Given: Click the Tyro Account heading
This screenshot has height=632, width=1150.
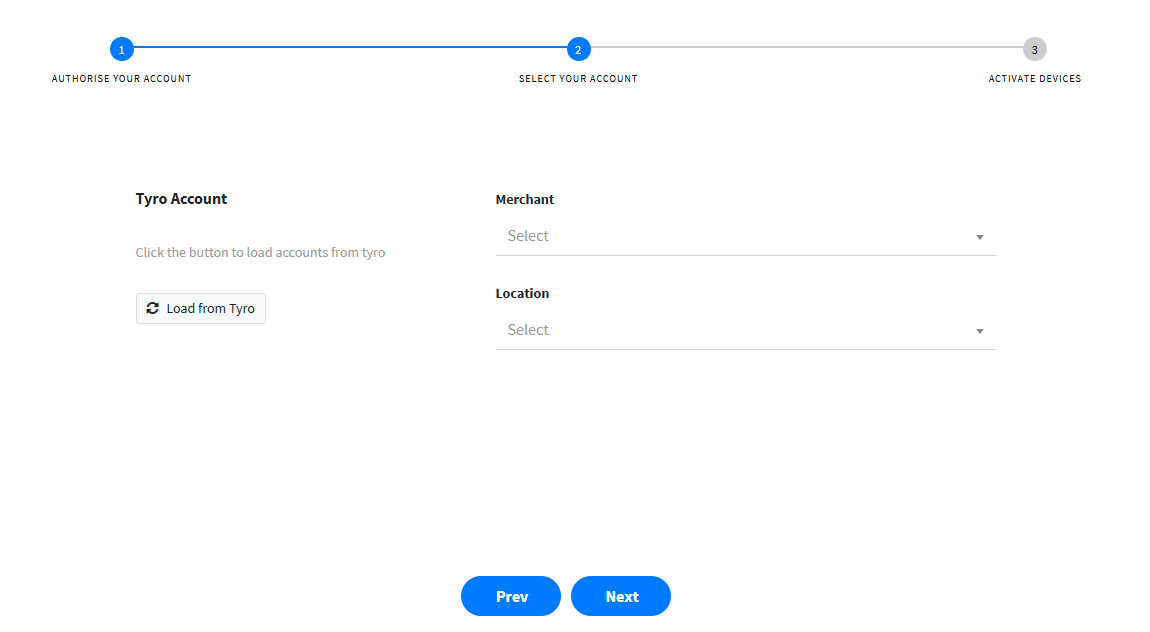Looking at the screenshot, I should coord(181,199).
